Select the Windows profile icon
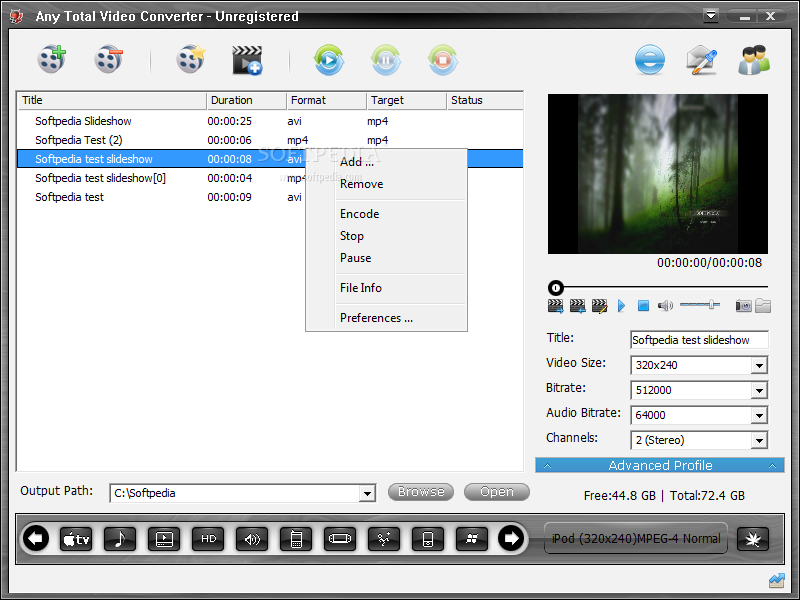The width and height of the screenshot is (800, 600). 472,539
